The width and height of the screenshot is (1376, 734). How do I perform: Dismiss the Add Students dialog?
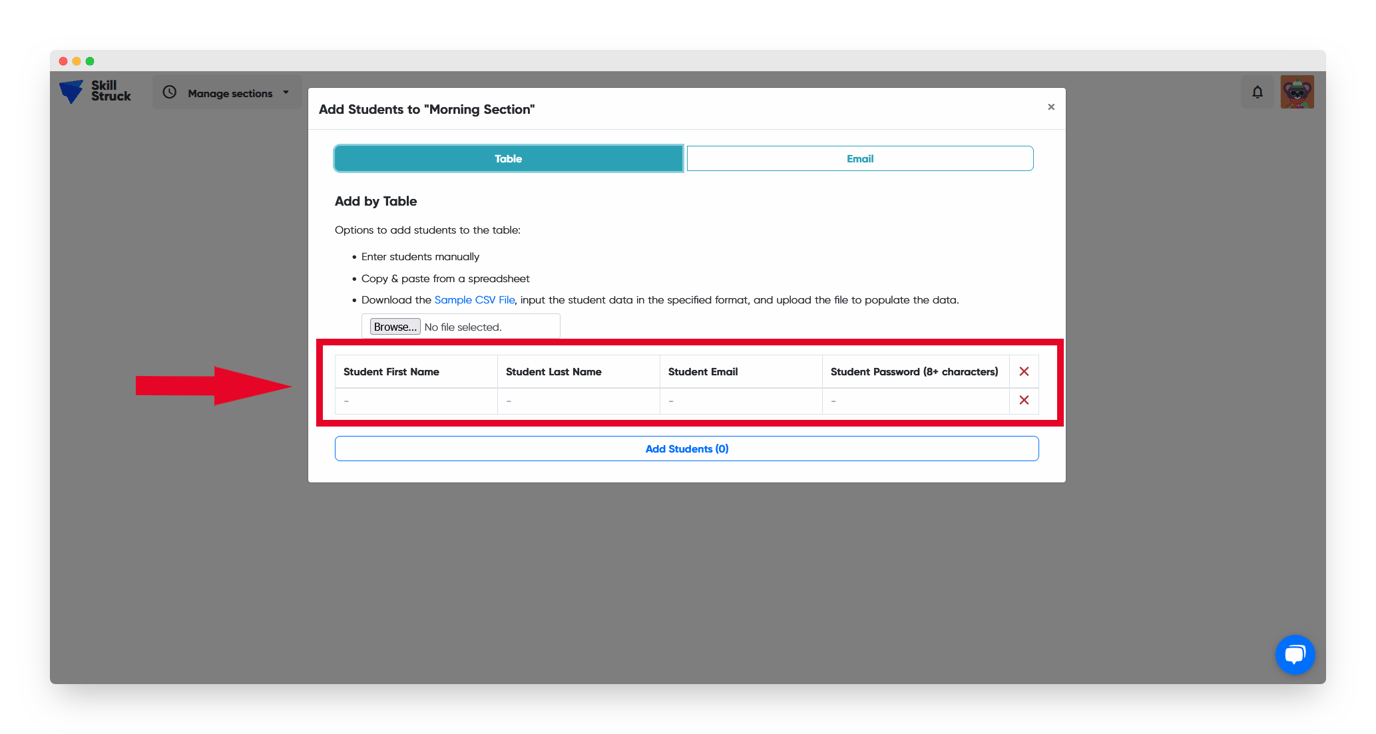click(1051, 106)
